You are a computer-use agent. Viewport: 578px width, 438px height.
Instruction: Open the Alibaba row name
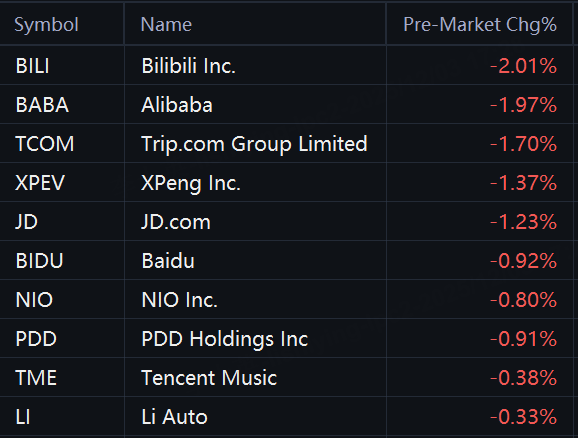(x=177, y=105)
